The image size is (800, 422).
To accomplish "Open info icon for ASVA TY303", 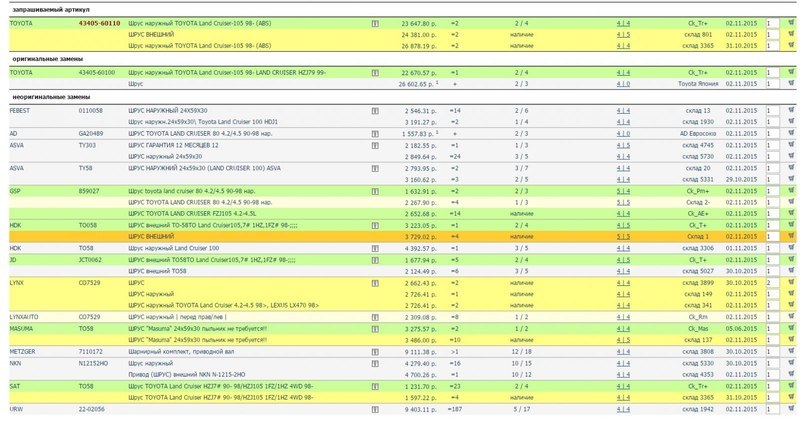I will [375, 145].
